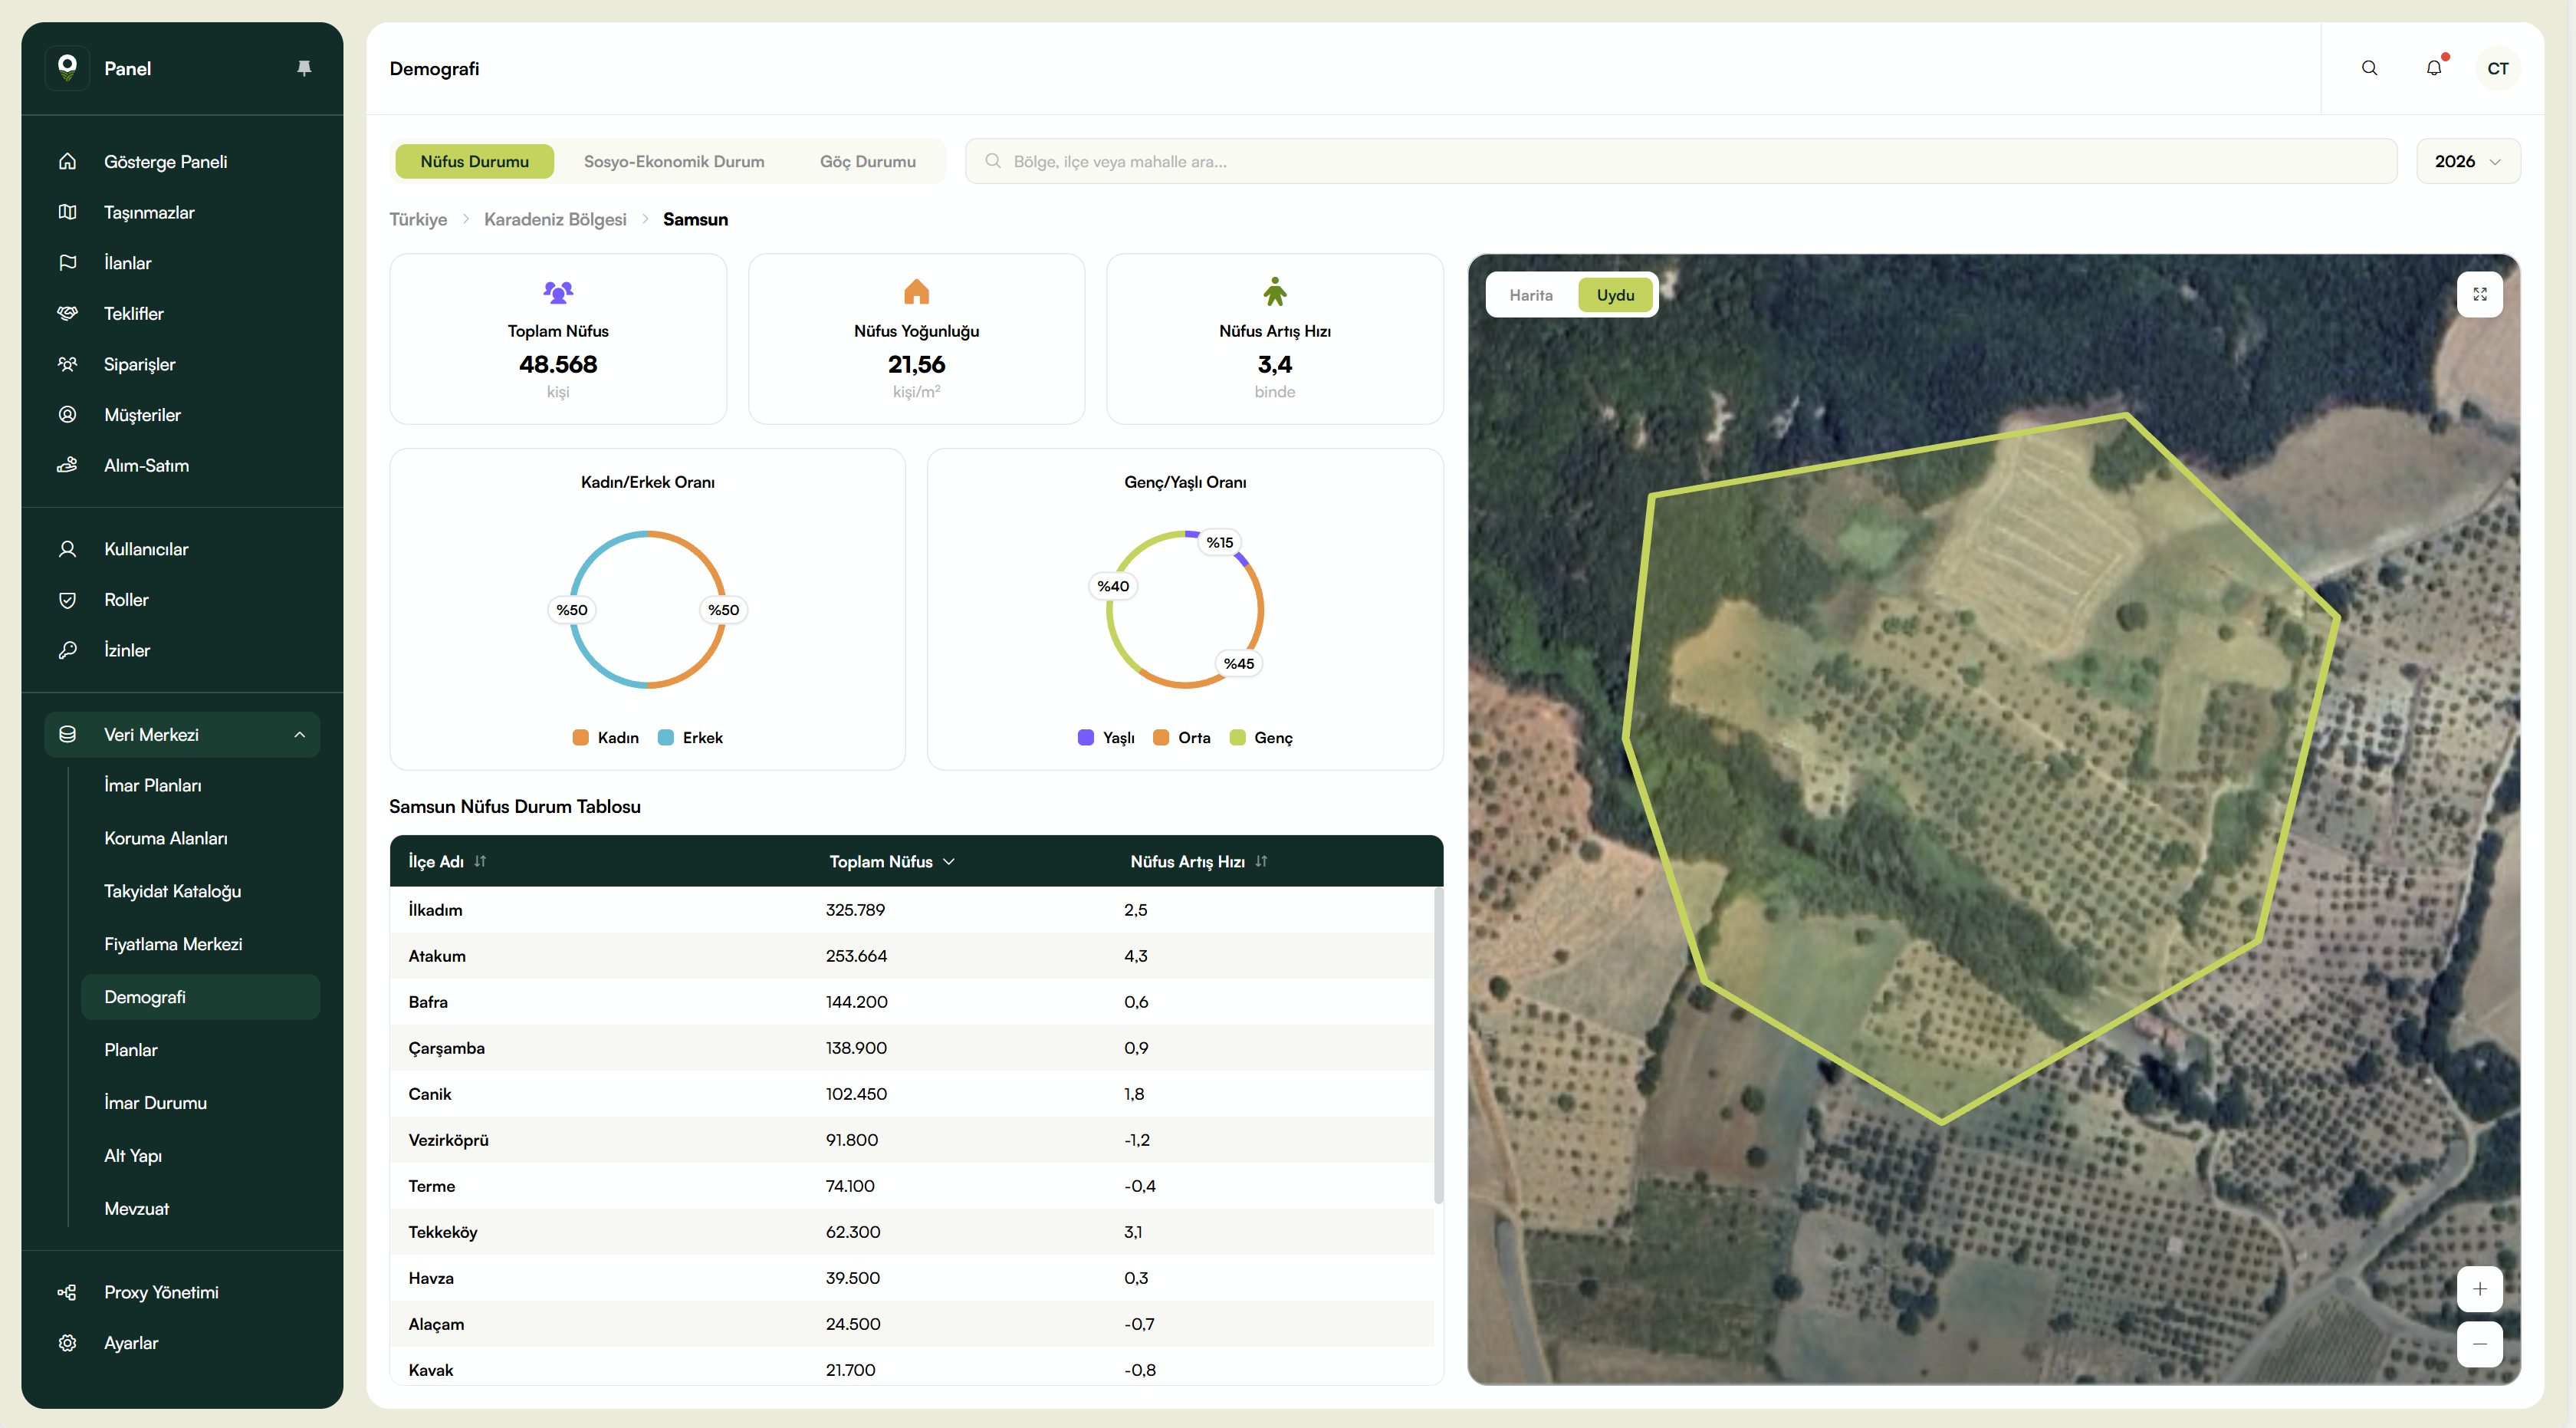2576x1428 pixels.
Task: Toggle Orta legend color swatch
Action: pos(1161,737)
